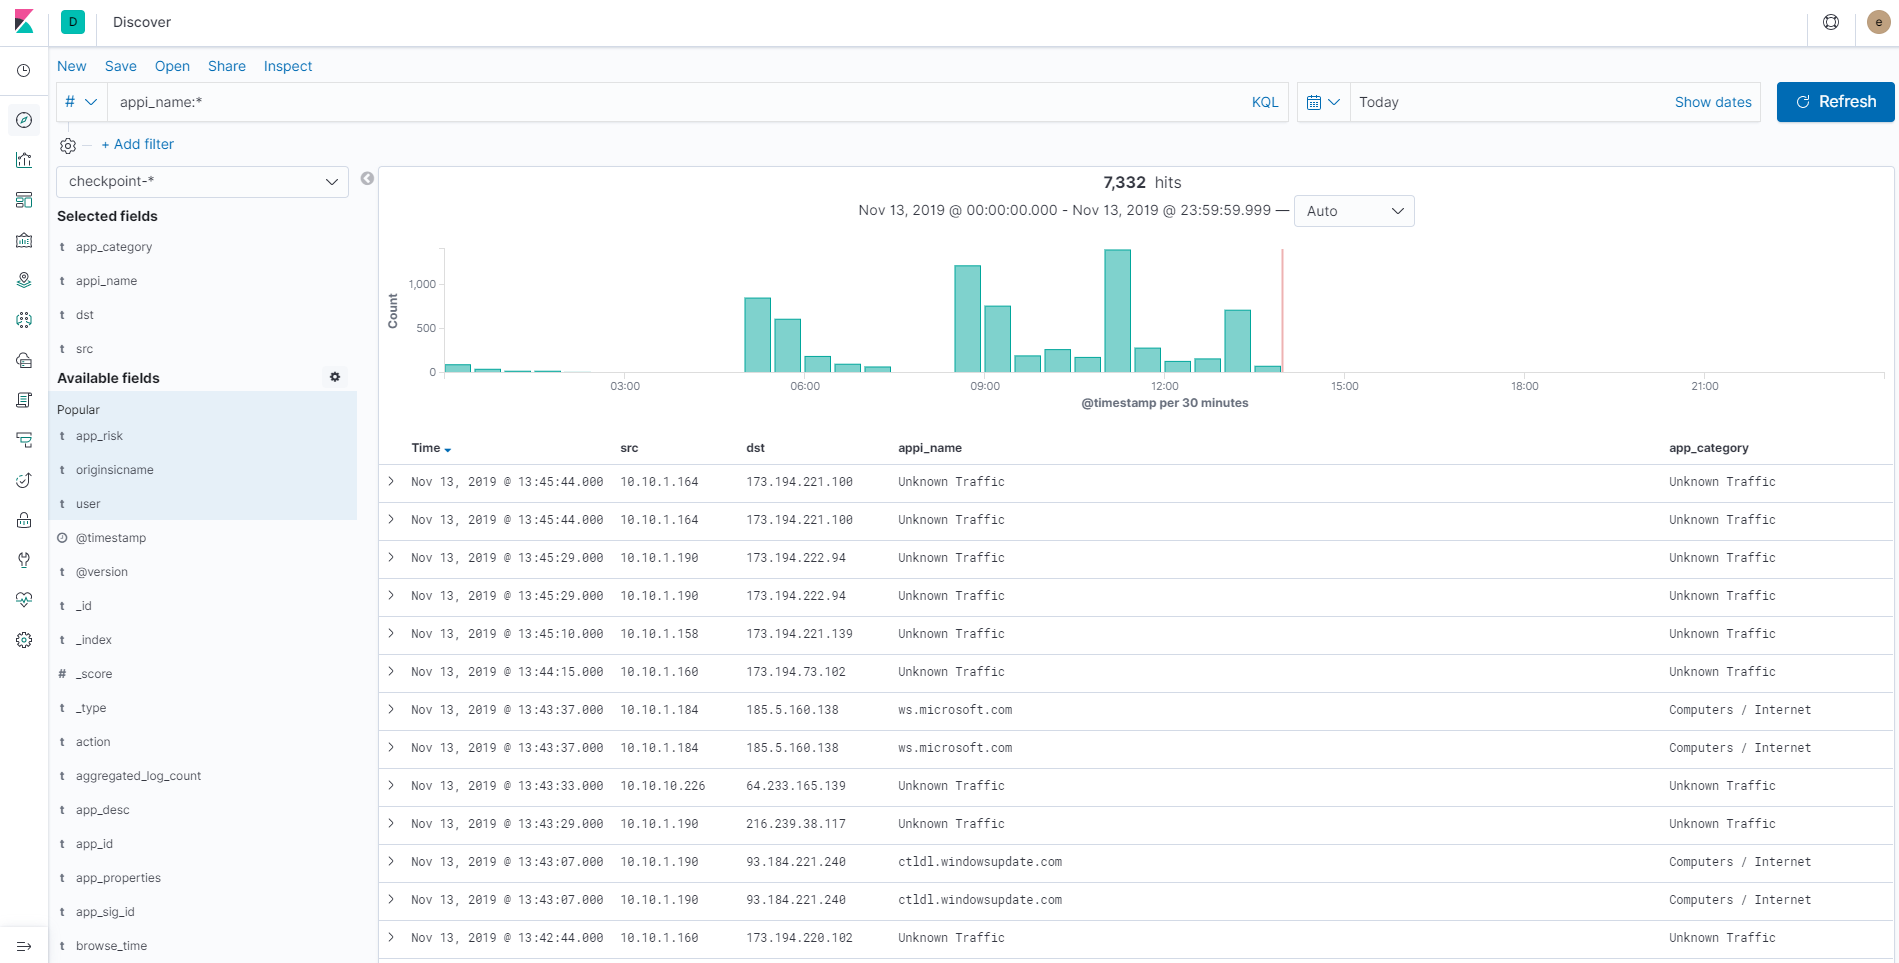Click the help life-ring icon
The image size is (1899, 963).
pos(1831,21)
